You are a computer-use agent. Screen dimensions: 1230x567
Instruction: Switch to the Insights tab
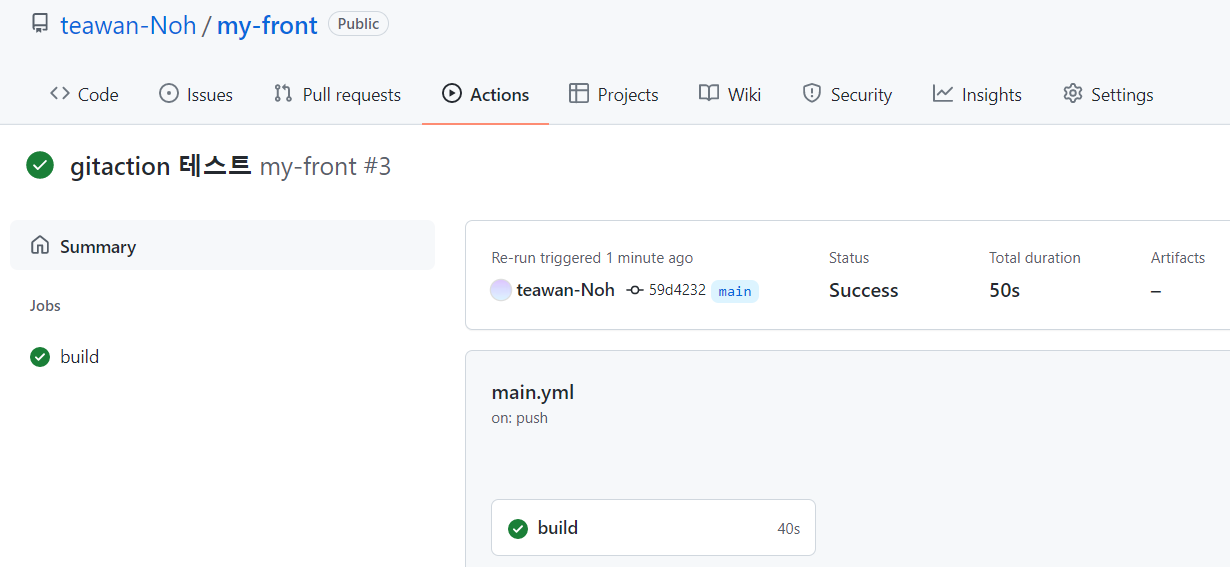pos(977,94)
